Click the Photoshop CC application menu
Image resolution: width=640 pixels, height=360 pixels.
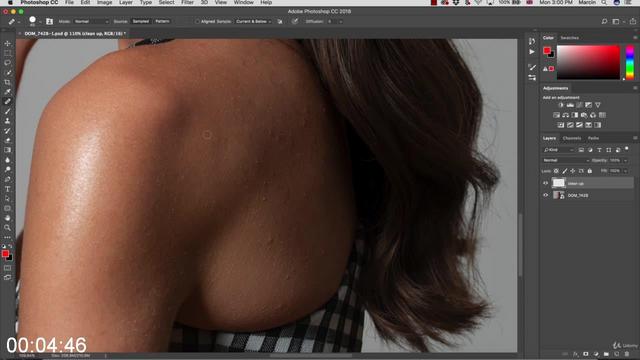point(39,2)
